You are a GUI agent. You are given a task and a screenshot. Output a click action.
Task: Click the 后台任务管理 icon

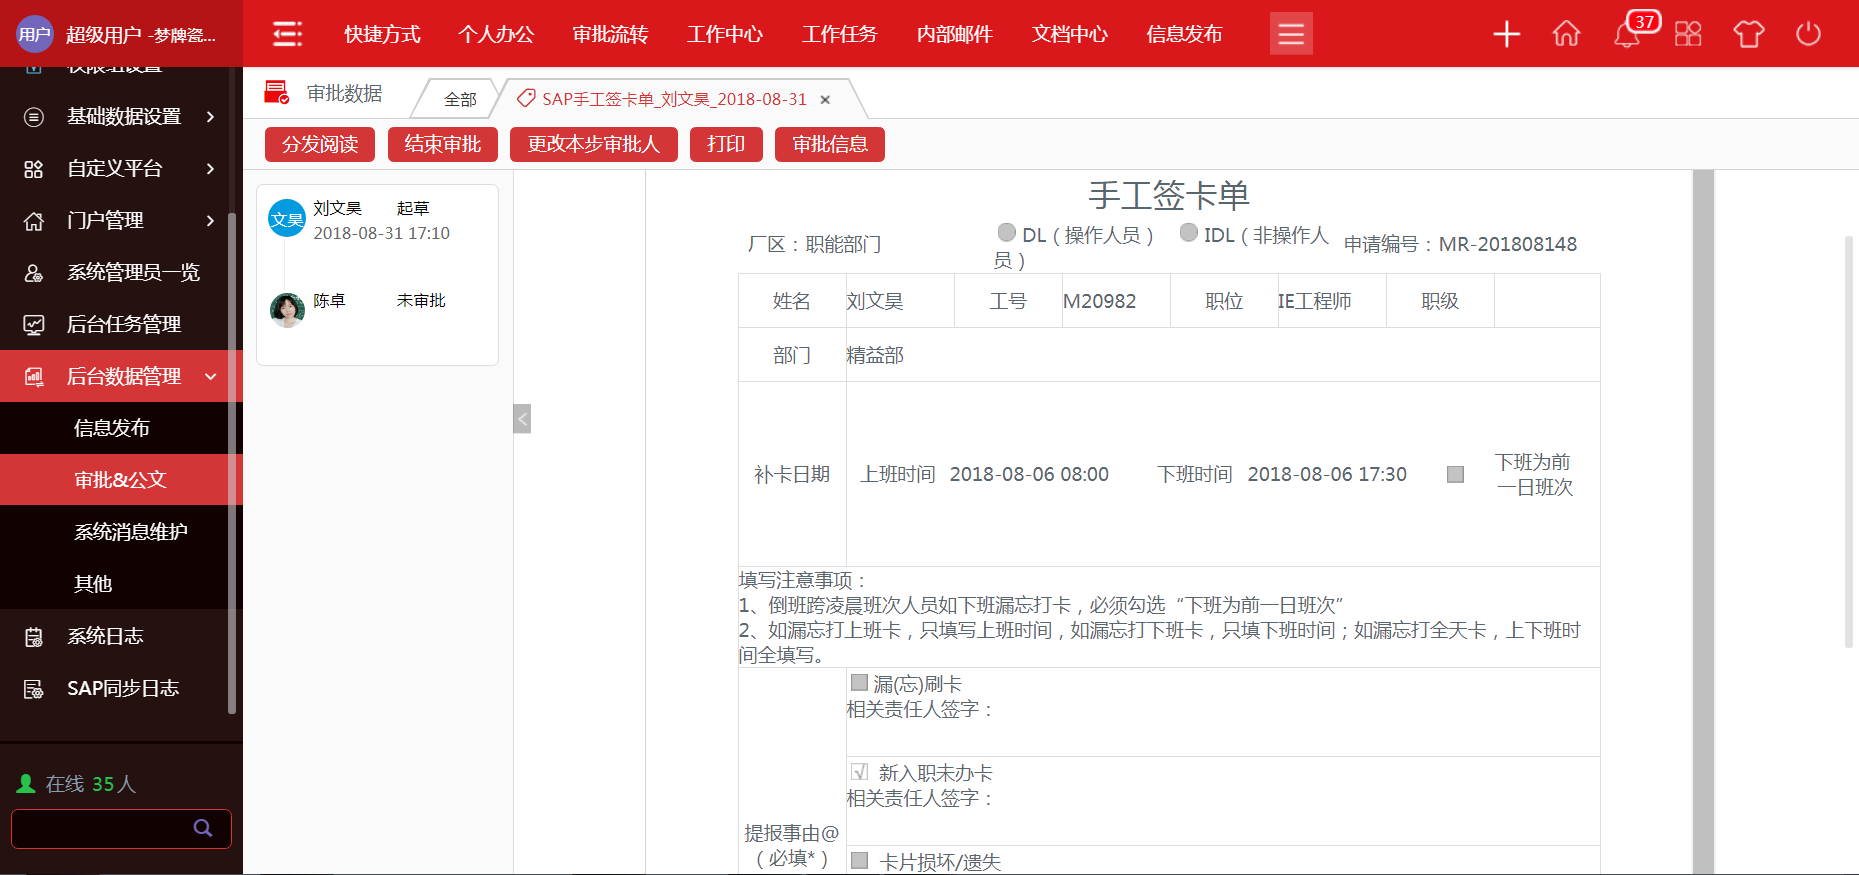point(34,325)
